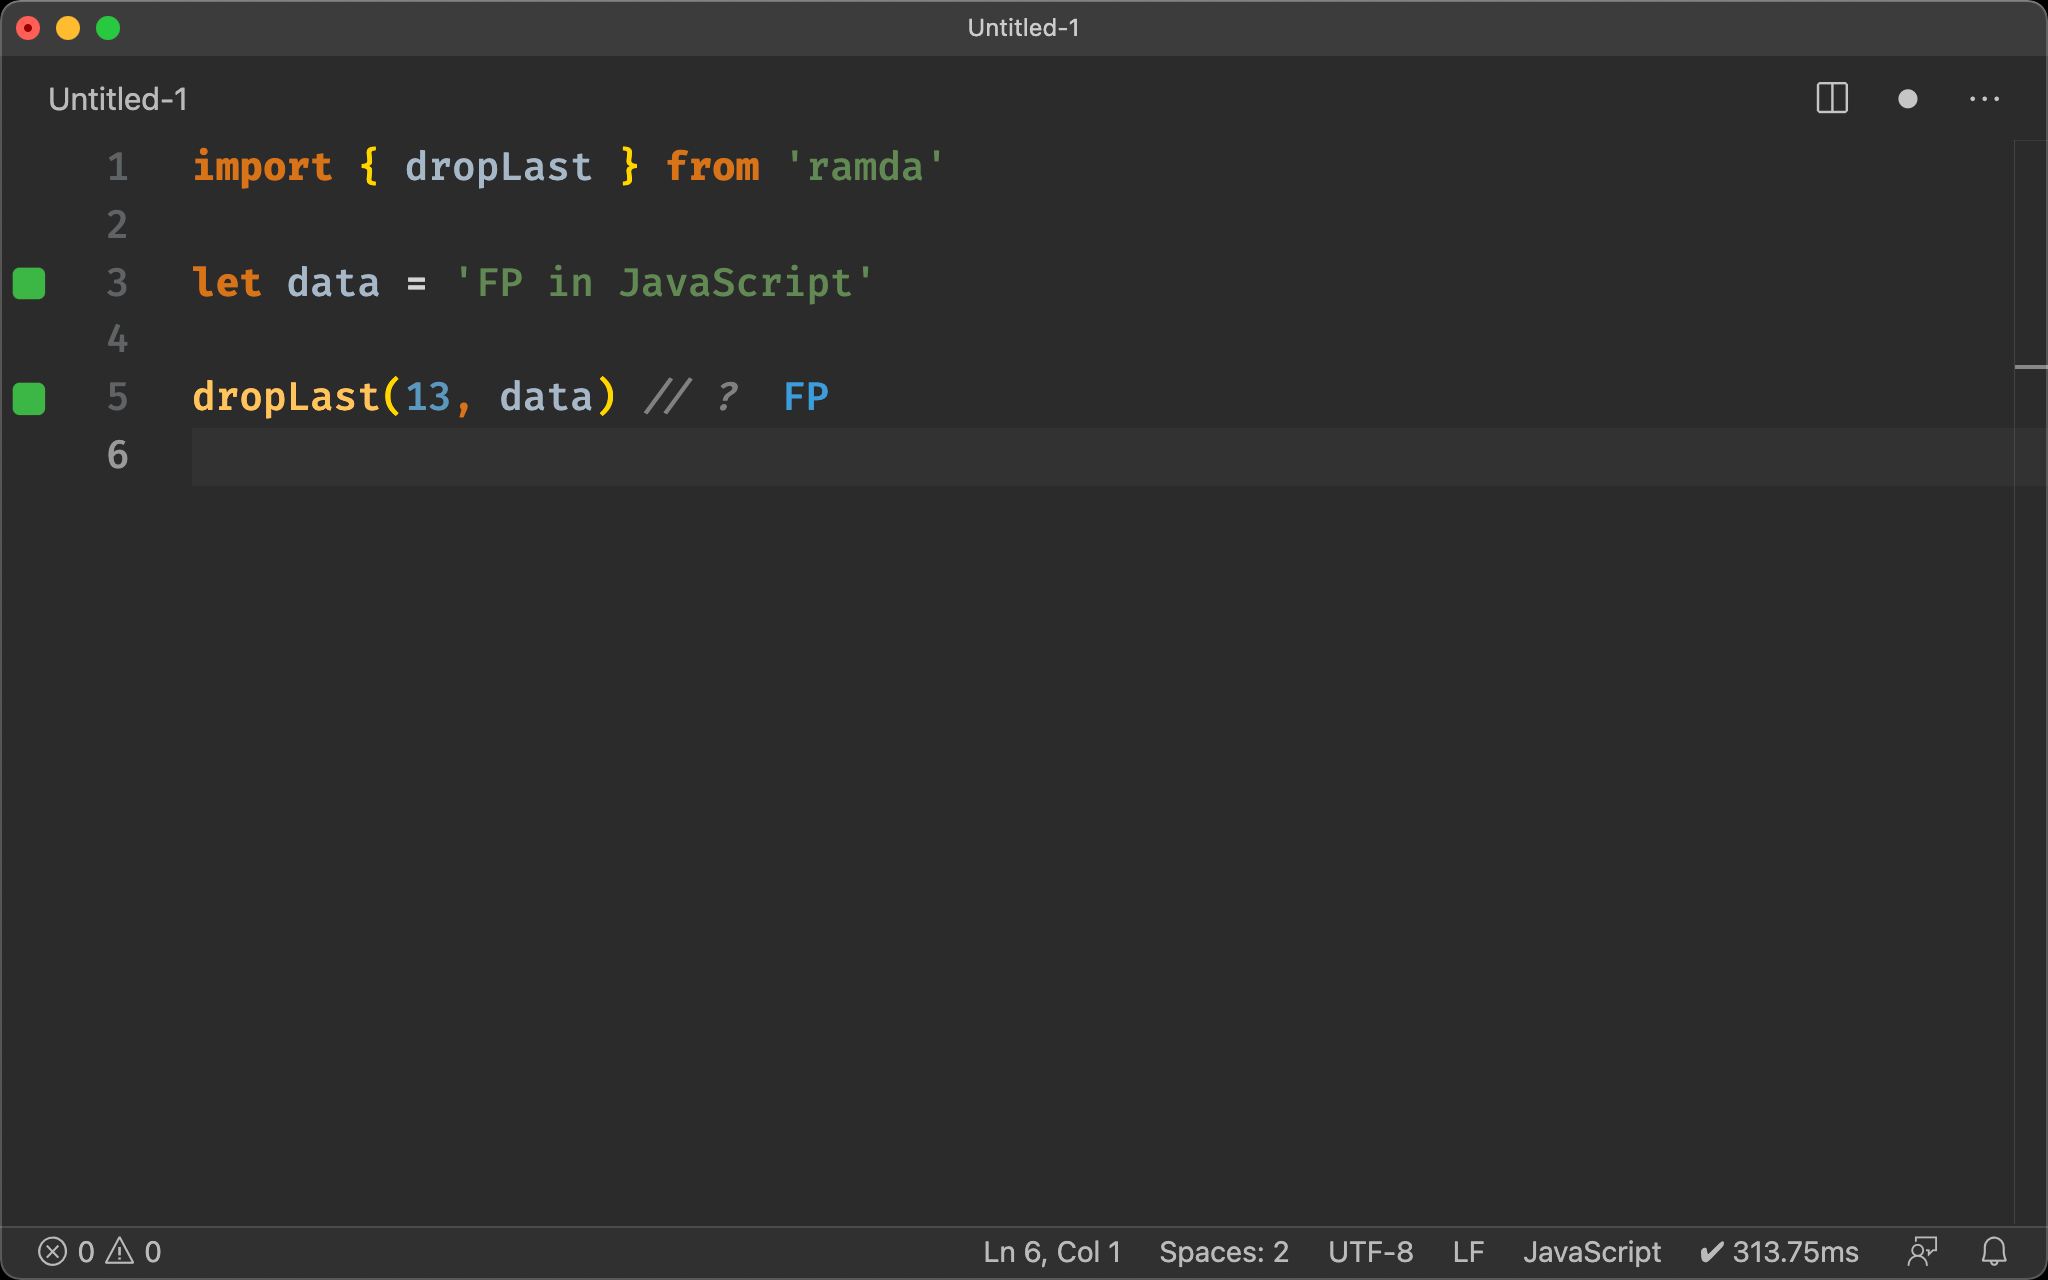Maximize the window with the green button

point(108,28)
